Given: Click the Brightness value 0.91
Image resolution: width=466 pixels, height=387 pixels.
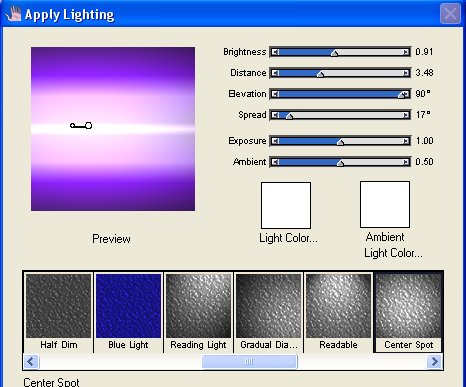Looking at the screenshot, I should 424,52.
